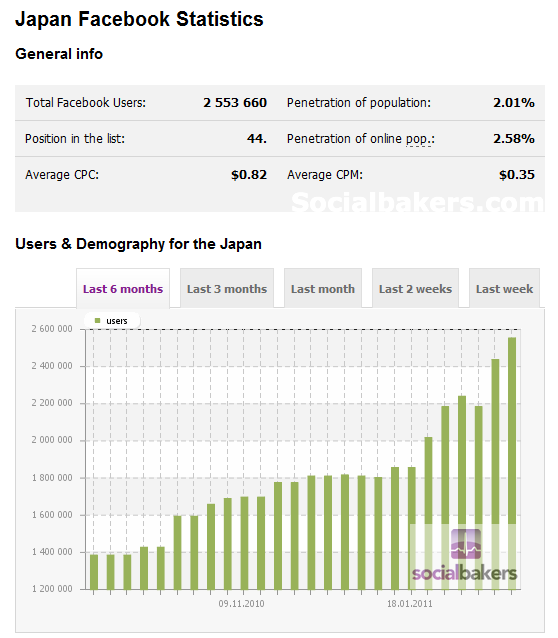Click the 1 600 000 axis label

(x=52, y=515)
